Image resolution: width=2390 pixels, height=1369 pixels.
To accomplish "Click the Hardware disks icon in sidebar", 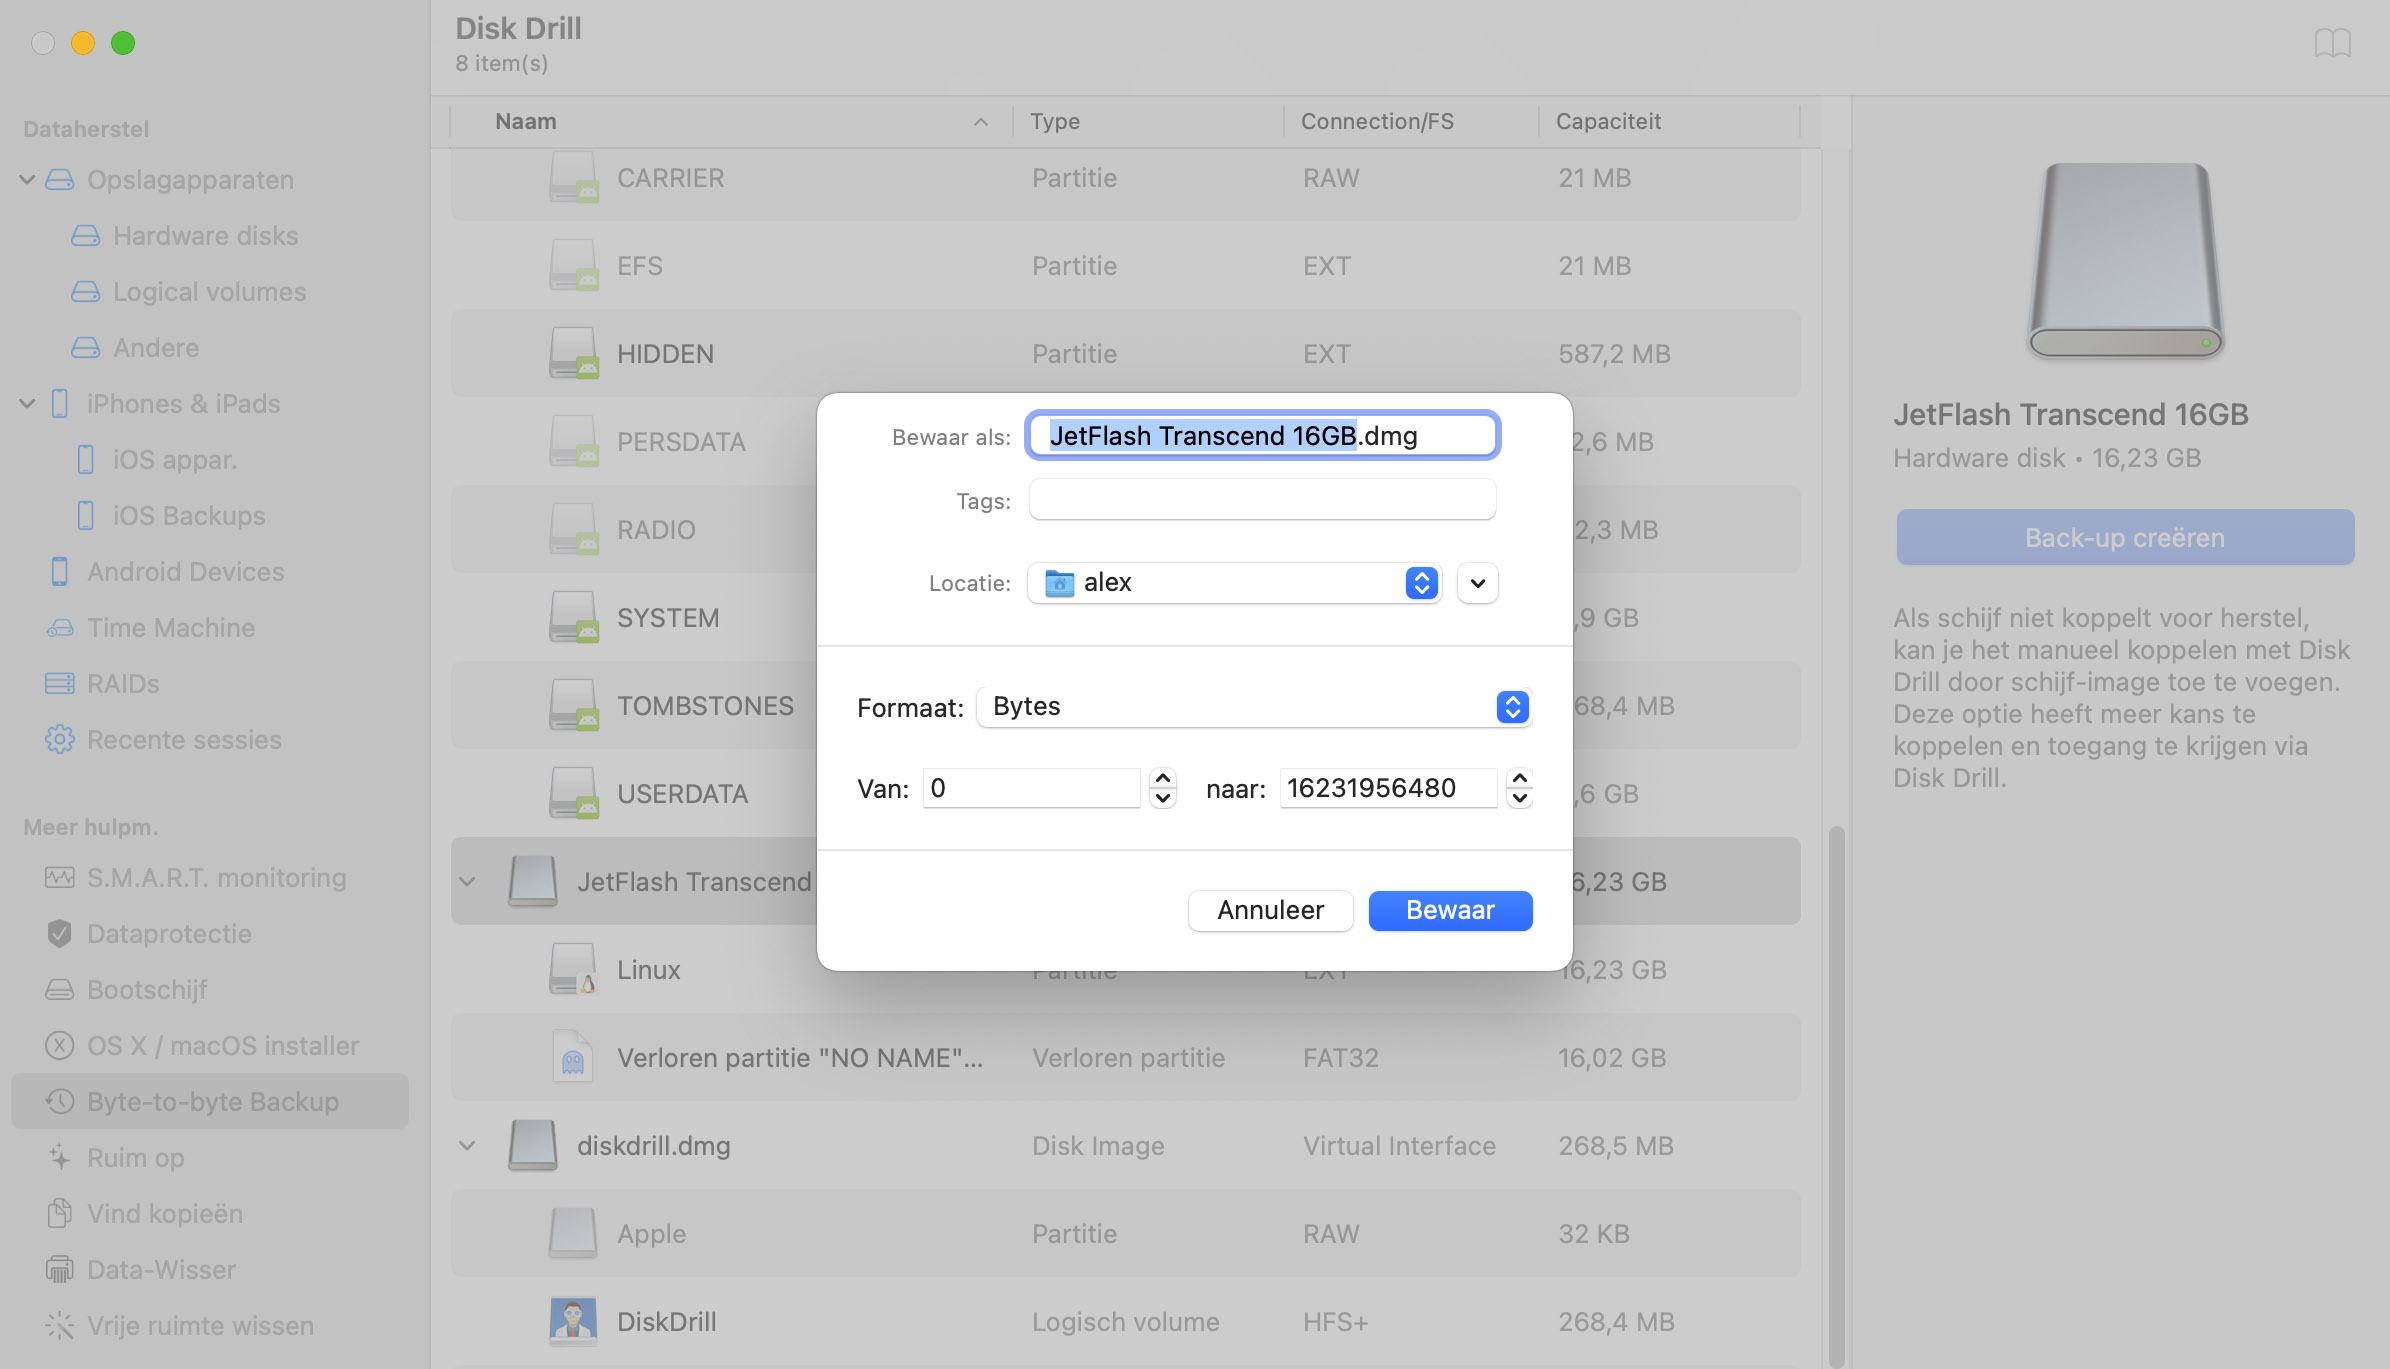I will click(86, 236).
